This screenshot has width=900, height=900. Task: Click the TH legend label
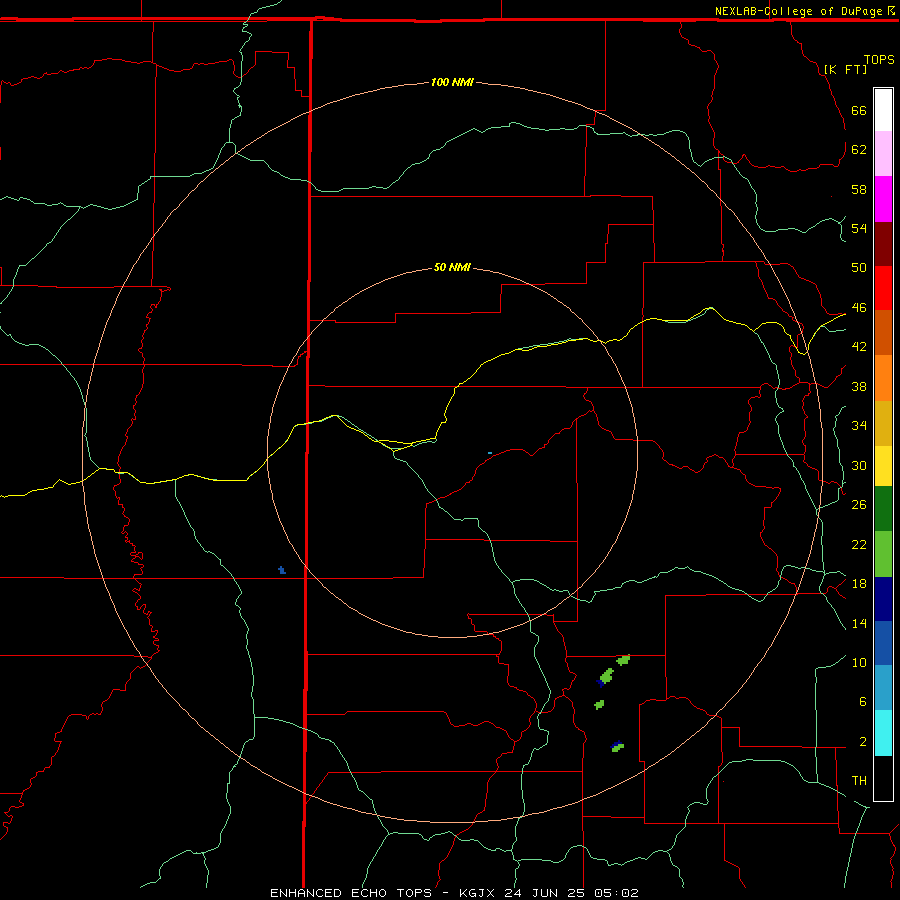(859, 780)
